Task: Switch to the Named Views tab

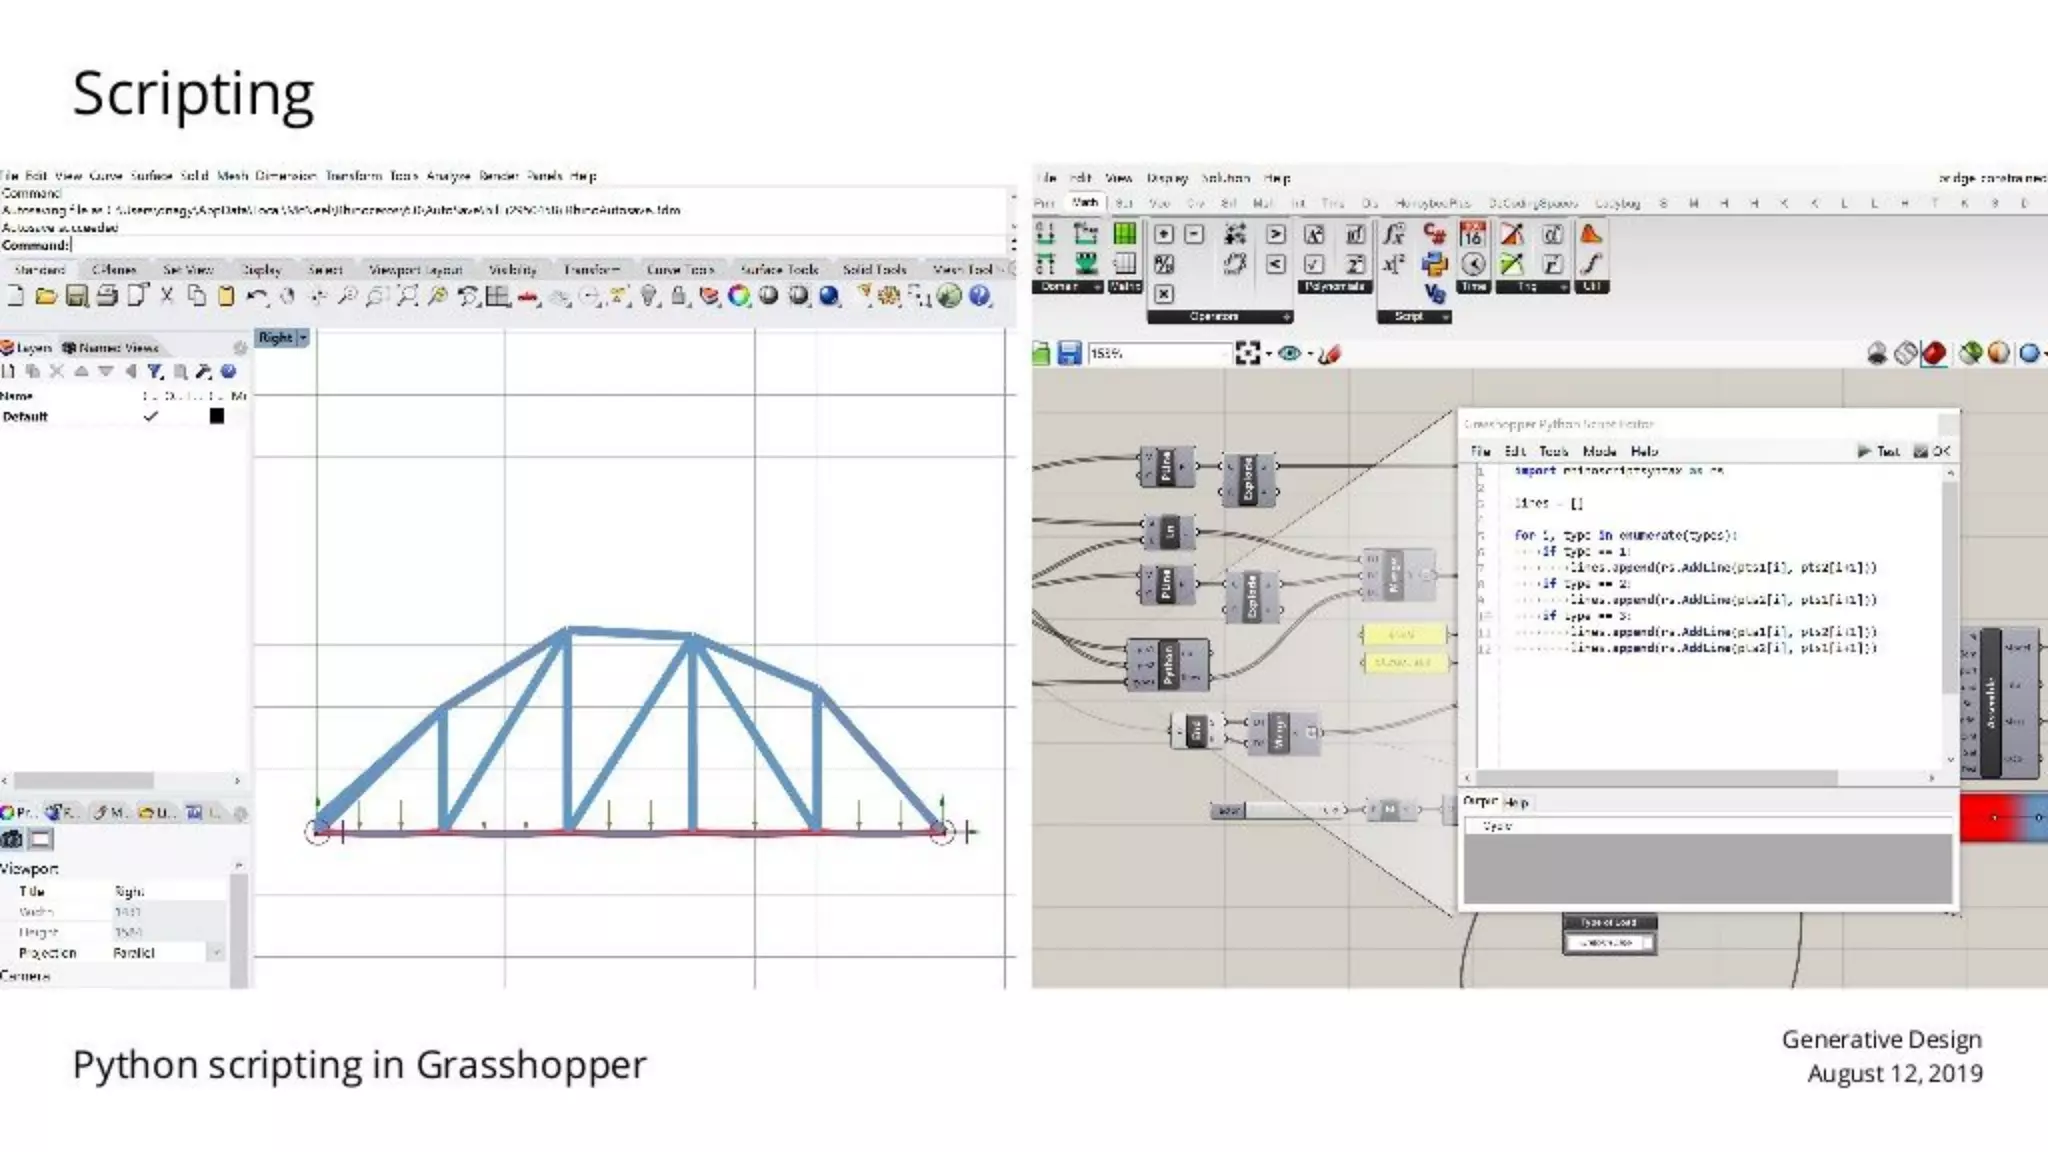Action: click(x=111, y=348)
